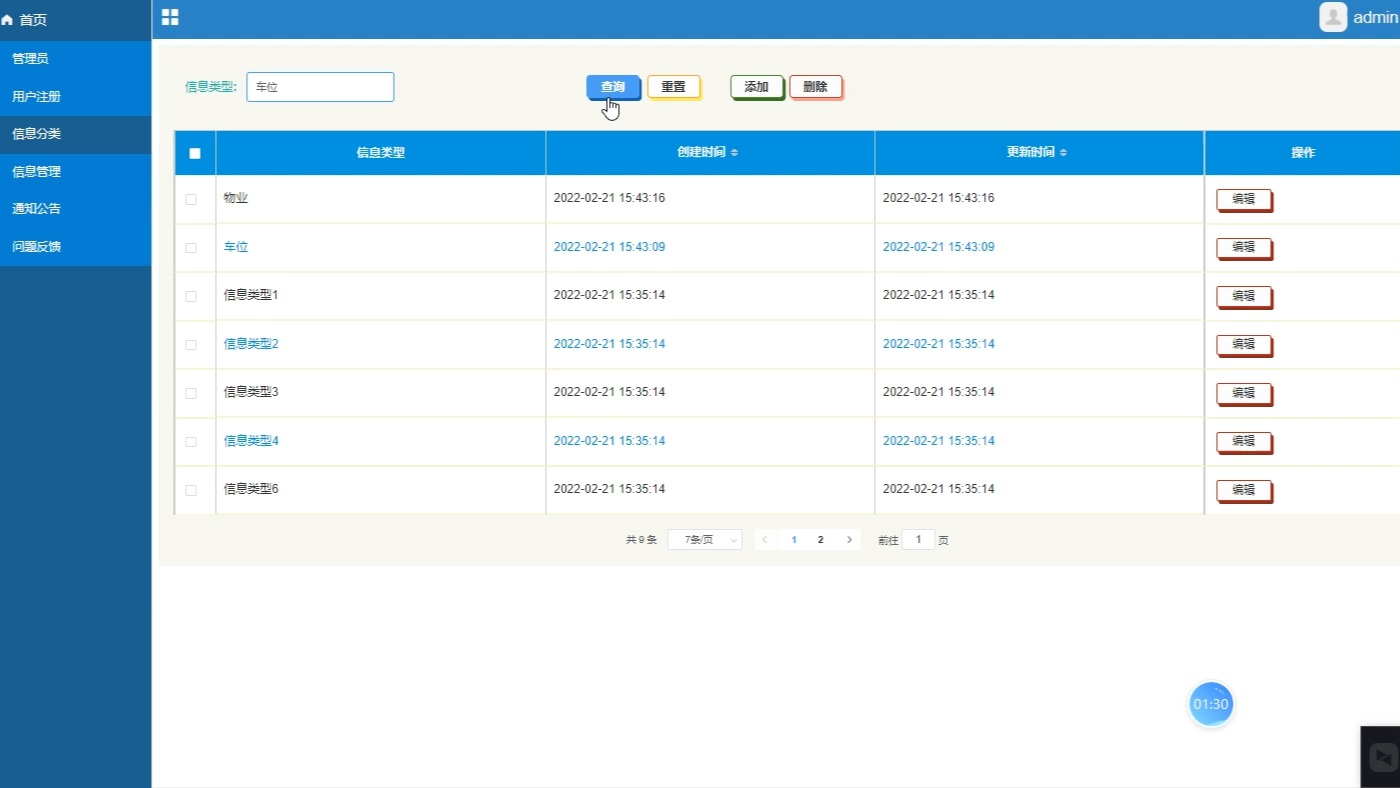Open the 7条/页 page size dropdown
1400x788 pixels.
point(705,540)
